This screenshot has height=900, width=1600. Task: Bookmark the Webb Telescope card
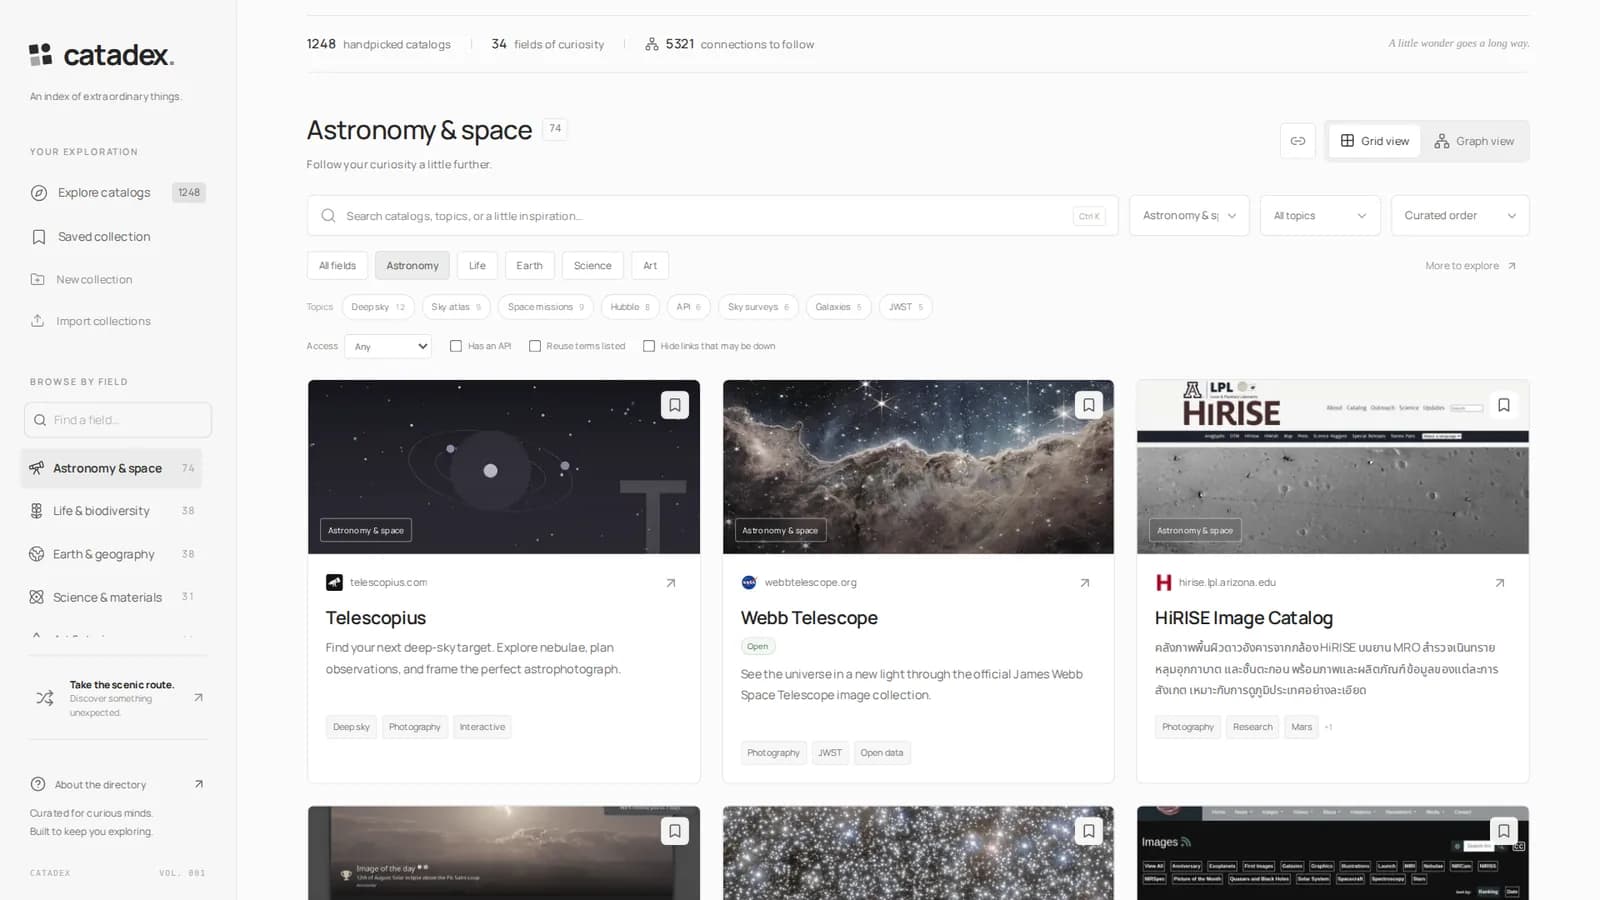click(1089, 405)
